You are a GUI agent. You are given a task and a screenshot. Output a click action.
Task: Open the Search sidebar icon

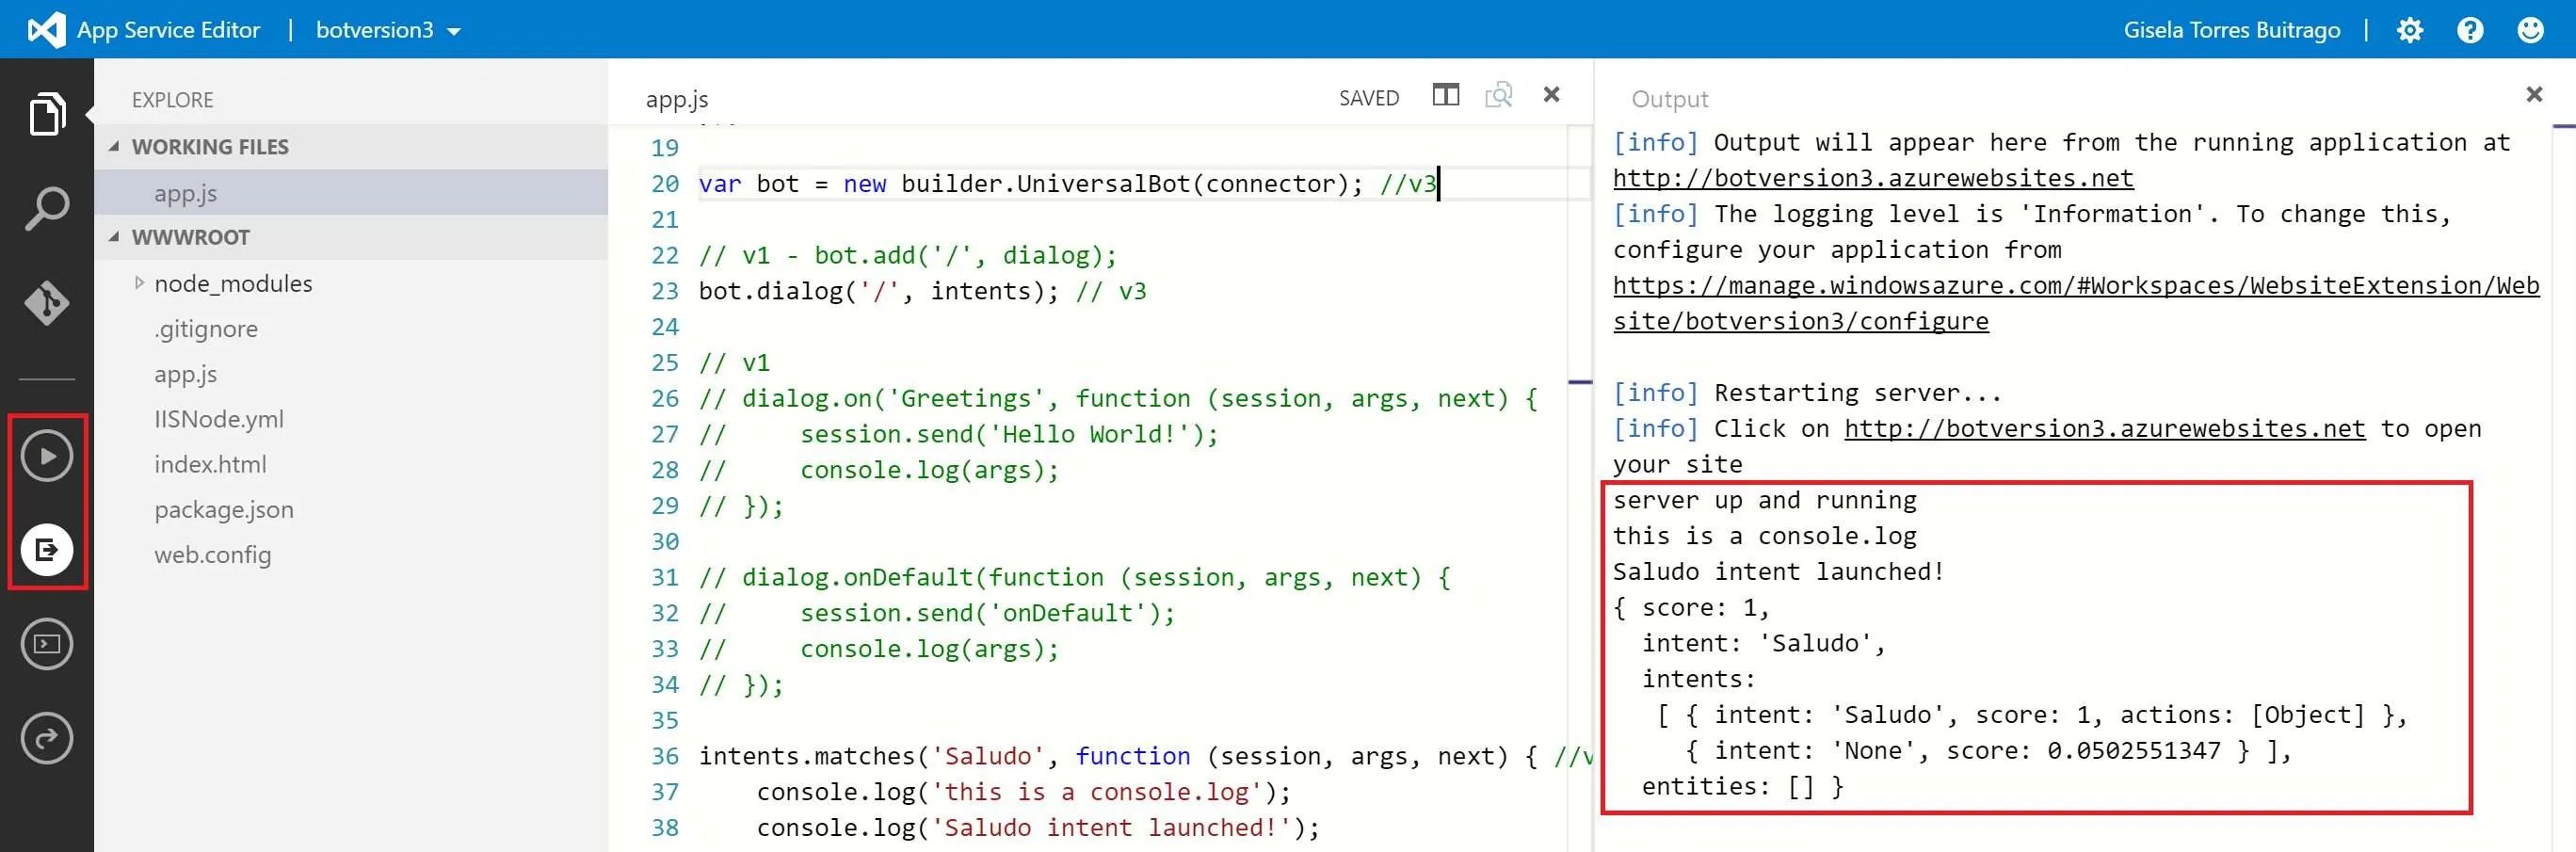pyautogui.click(x=47, y=208)
